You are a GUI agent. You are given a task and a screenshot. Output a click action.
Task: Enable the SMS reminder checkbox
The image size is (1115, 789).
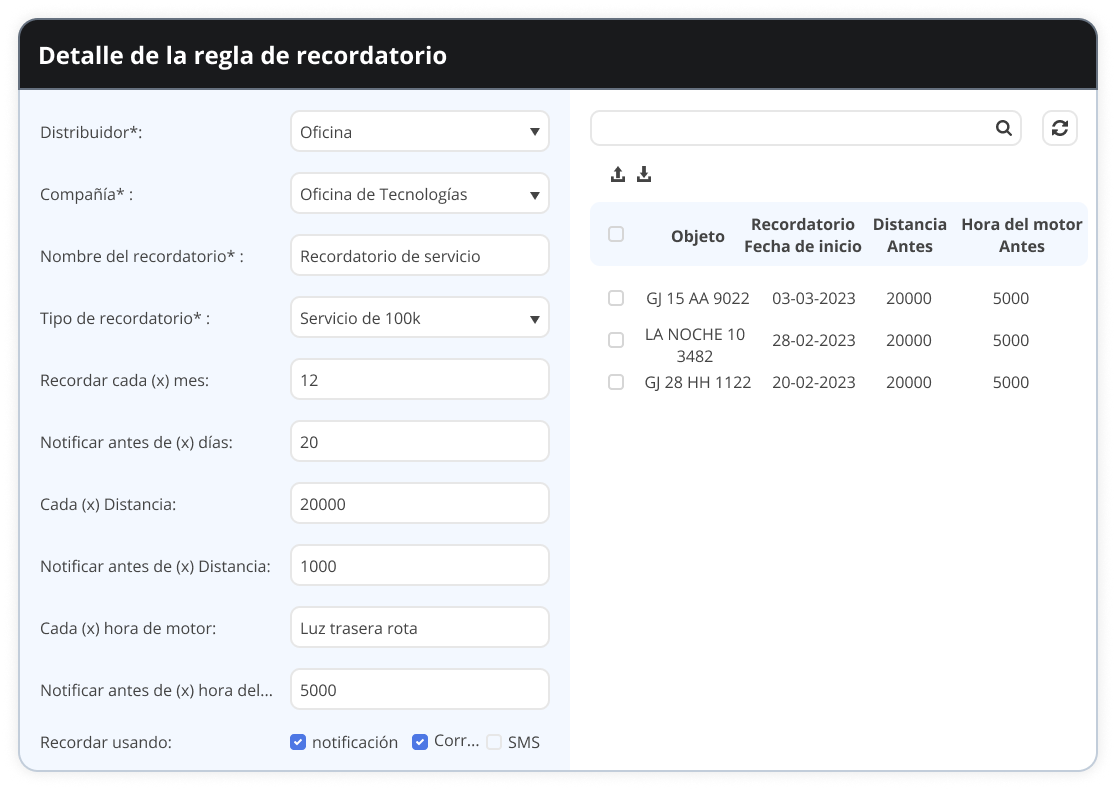494,742
